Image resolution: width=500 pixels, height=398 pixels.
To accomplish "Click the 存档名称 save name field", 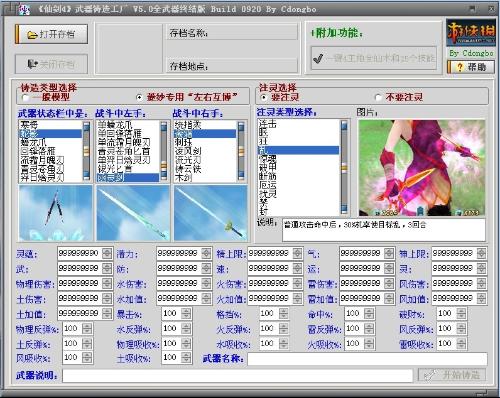I will [232, 33].
